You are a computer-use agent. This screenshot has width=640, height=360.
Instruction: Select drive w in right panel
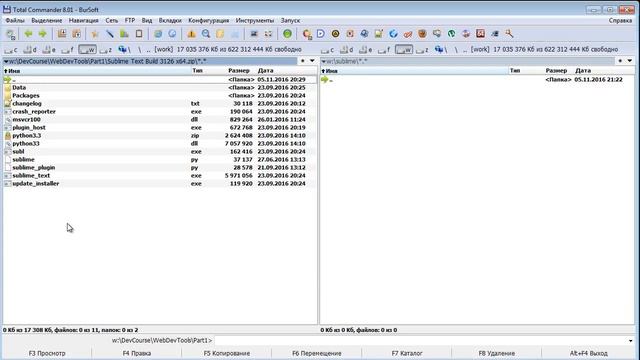pyautogui.click(x=404, y=50)
